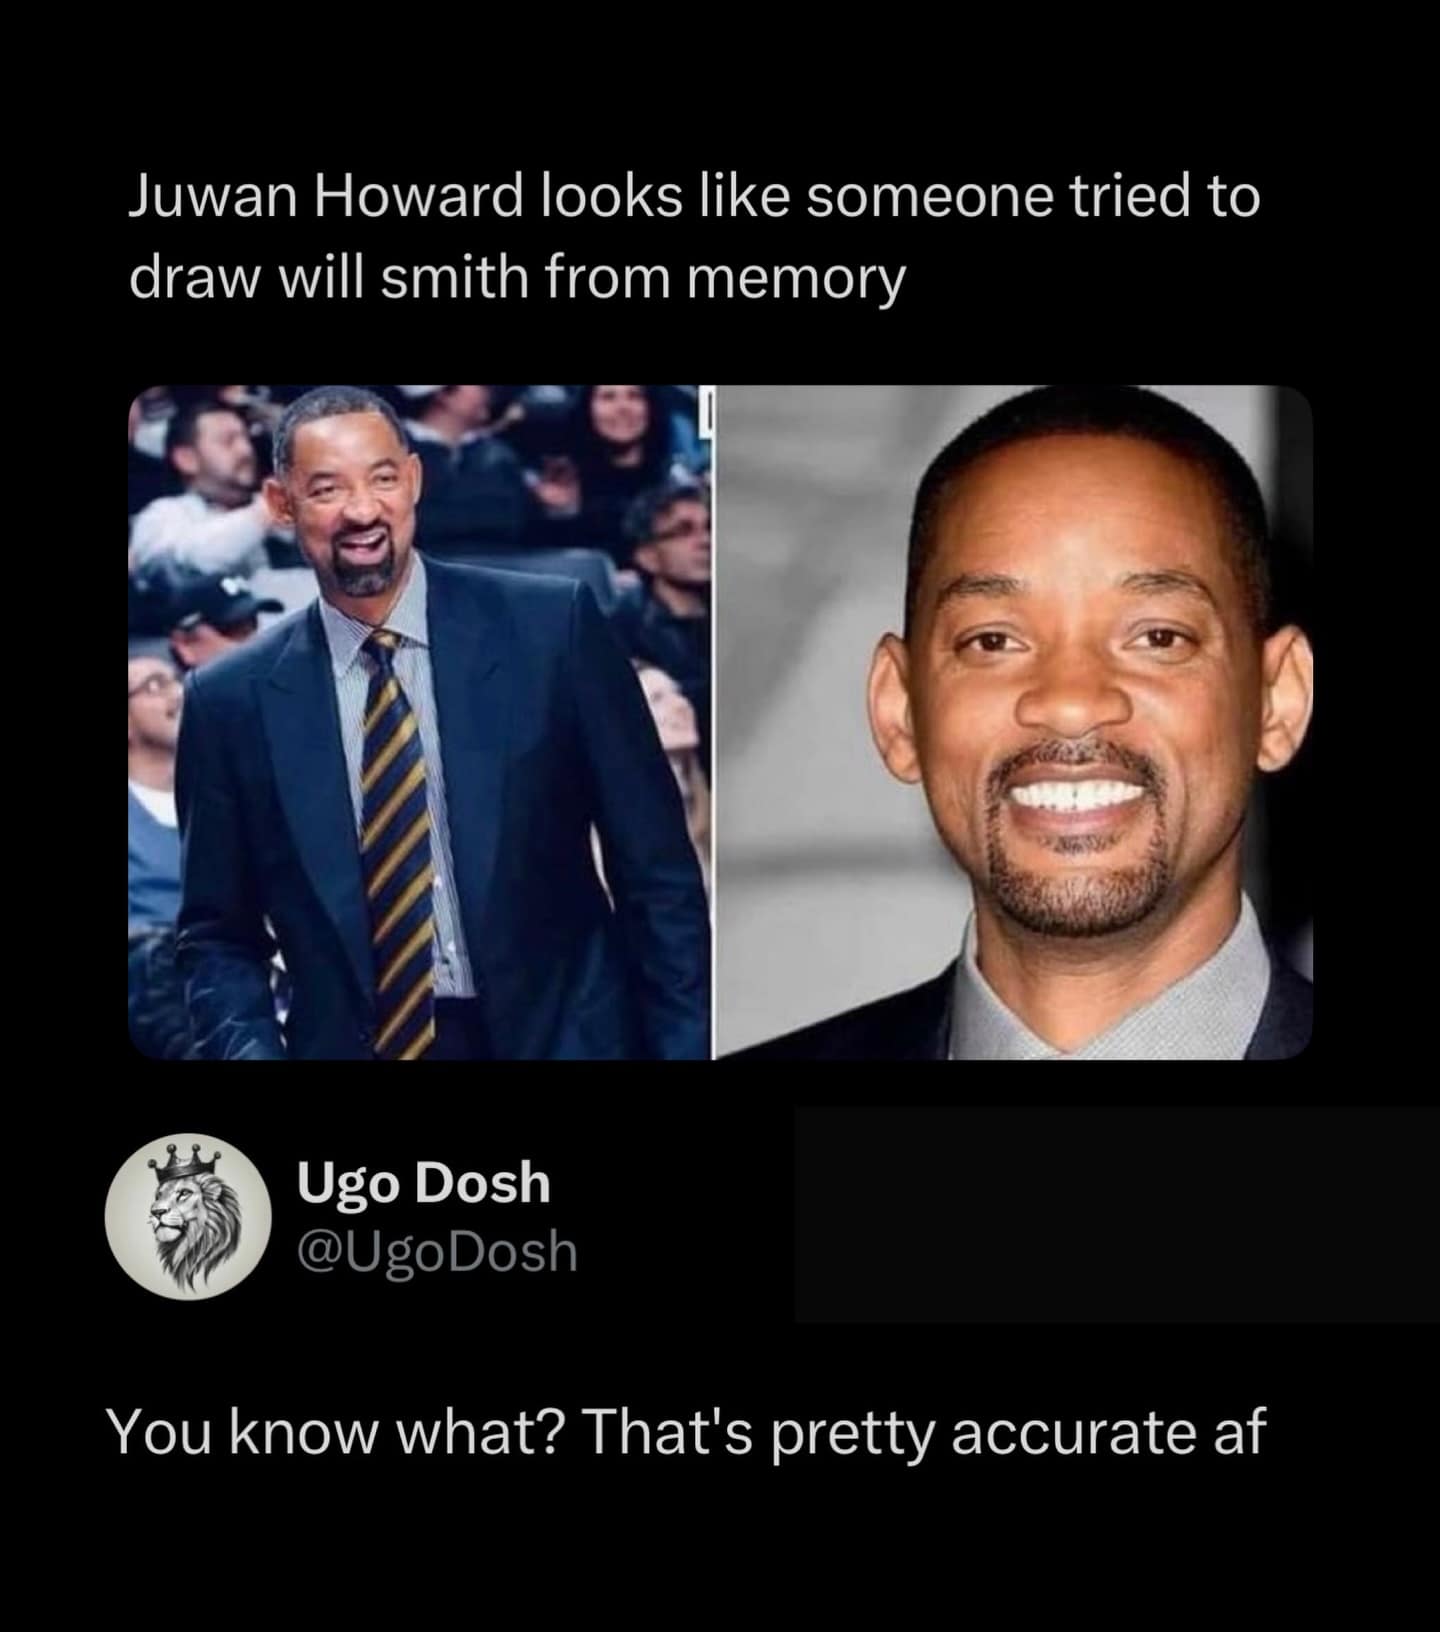Open the Ugo Dosh display name
This screenshot has height=1632, width=1440.
coord(423,1185)
